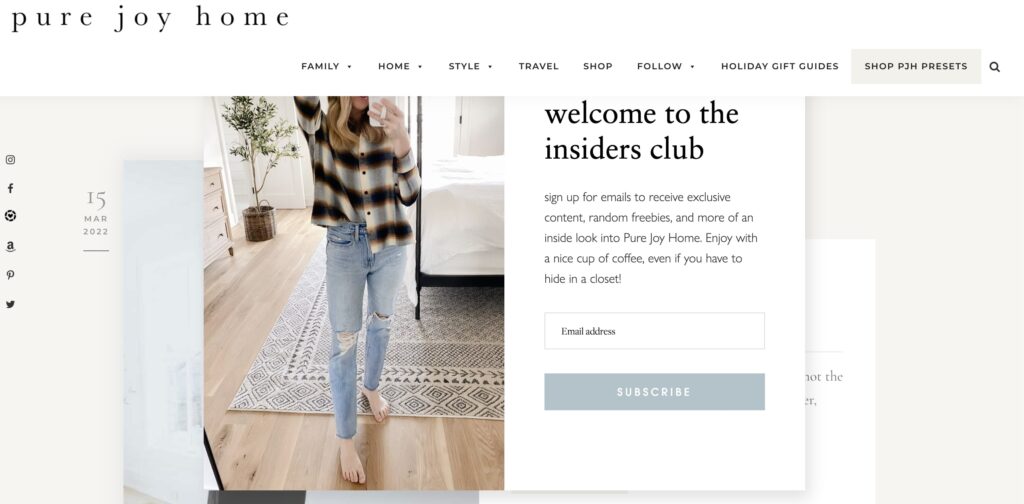Open the Twitter social icon
The width and height of the screenshot is (1024, 504).
10,304
